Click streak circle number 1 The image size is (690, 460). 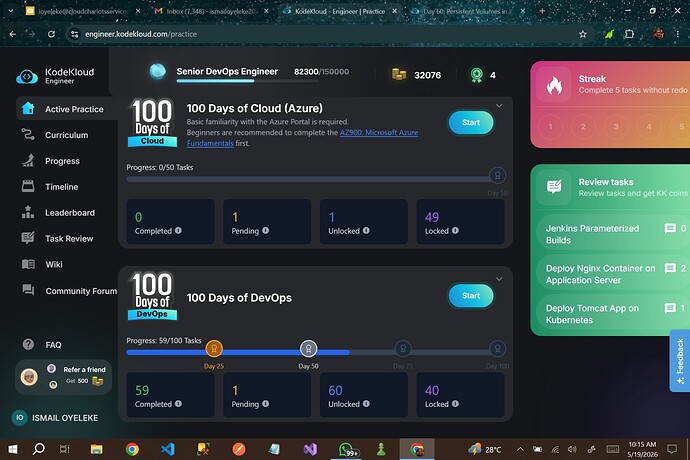pos(550,127)
